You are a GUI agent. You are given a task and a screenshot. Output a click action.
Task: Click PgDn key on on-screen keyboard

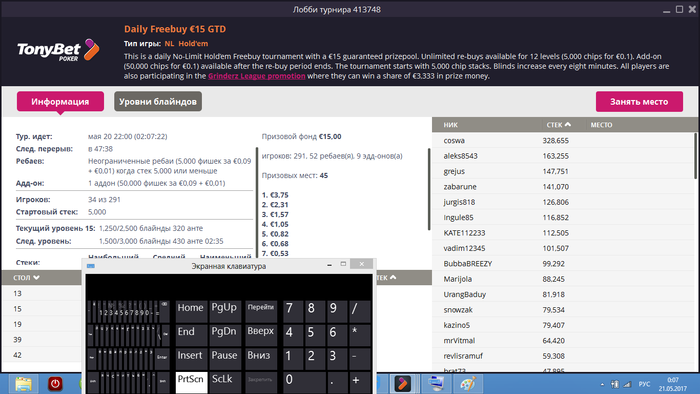click(224, 335)
